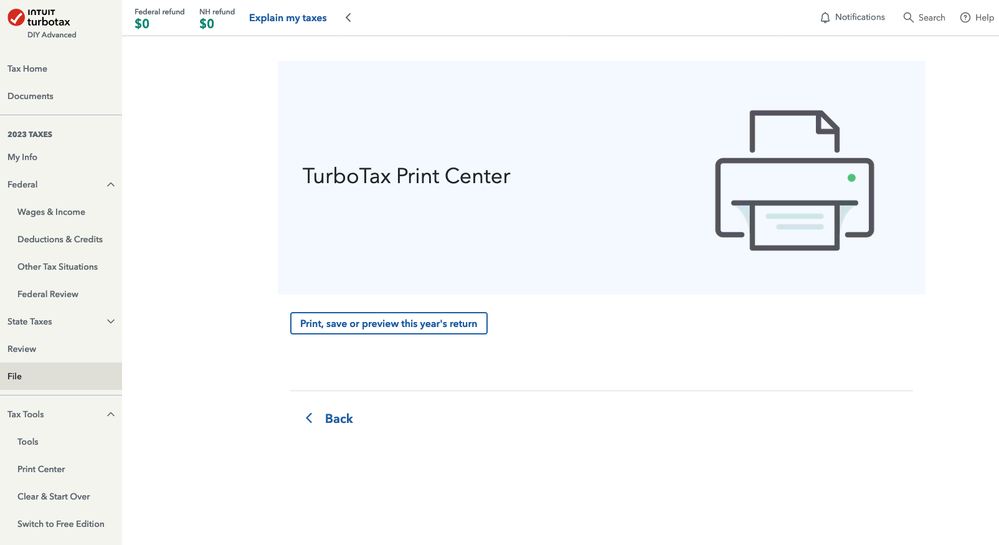Choose Clear & Start Over
999x545 pixels.
click(x=54, y=497)
